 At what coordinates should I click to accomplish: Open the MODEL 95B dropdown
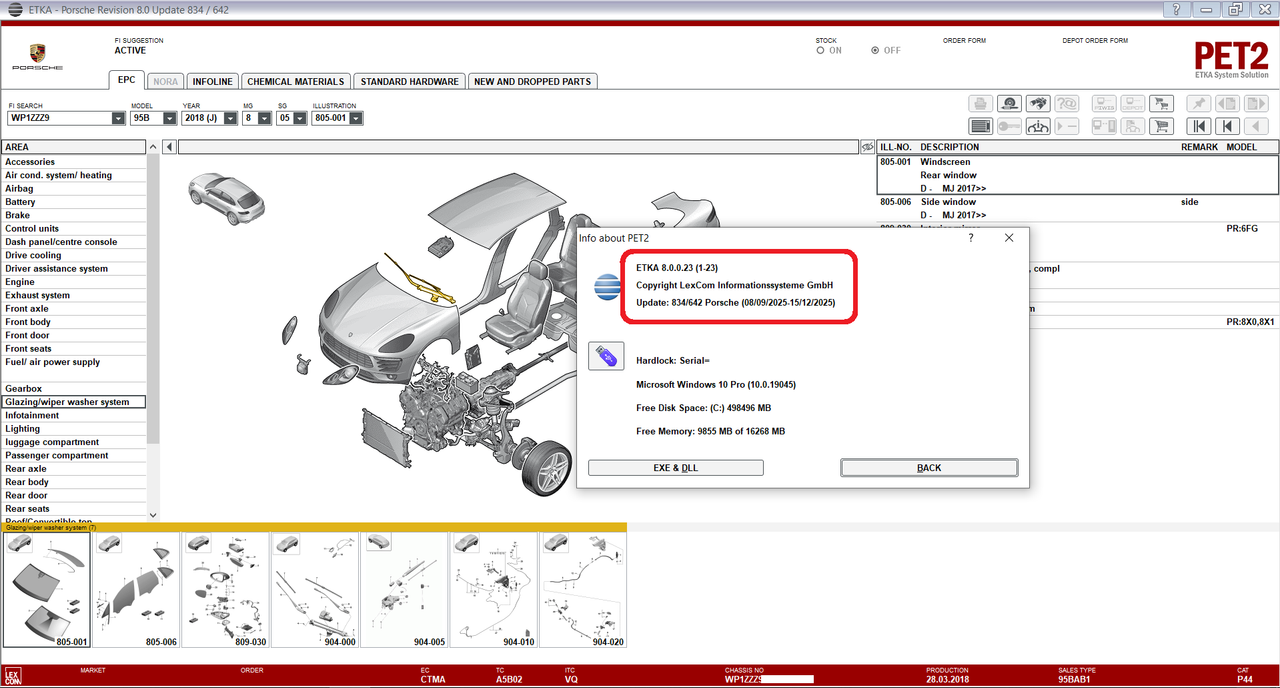point(169,118)
